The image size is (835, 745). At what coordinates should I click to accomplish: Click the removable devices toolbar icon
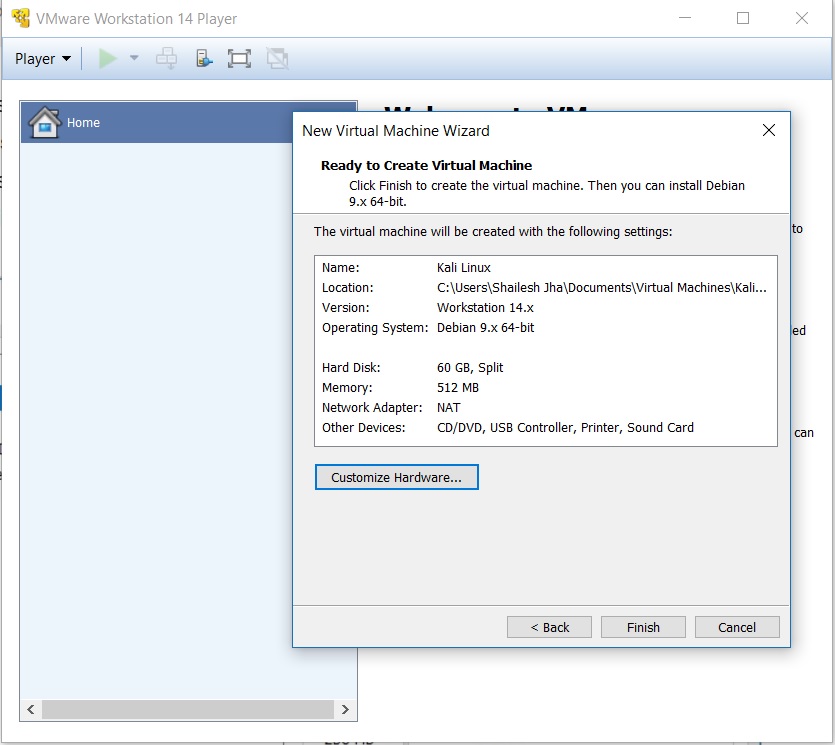(x=204, y=59)
